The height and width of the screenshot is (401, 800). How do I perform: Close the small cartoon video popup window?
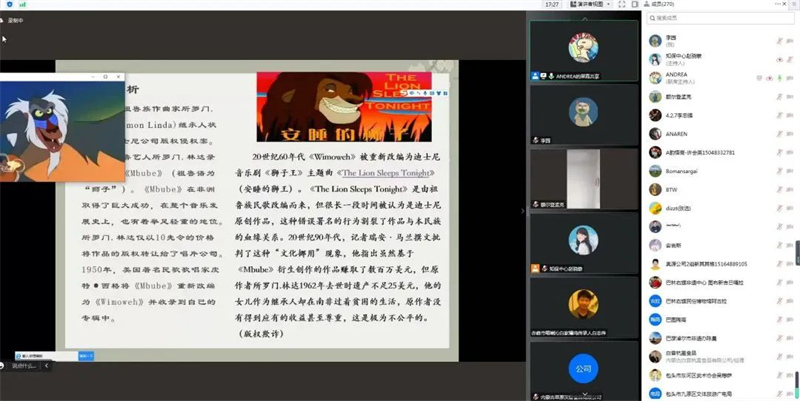pos(118,77)
